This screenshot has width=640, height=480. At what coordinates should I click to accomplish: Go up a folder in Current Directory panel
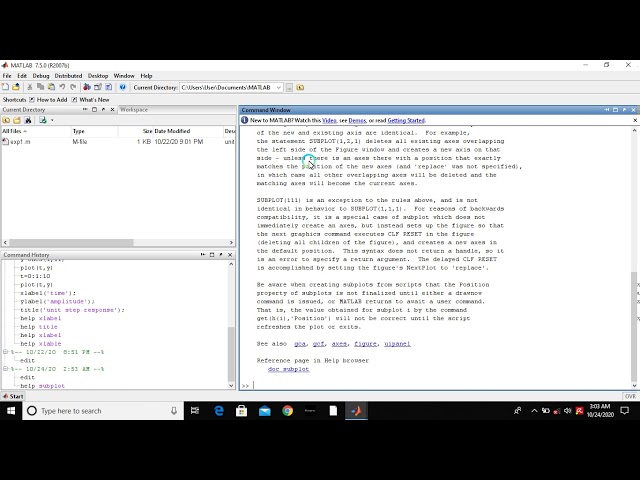pyautogui.click(x=6, y=120)
